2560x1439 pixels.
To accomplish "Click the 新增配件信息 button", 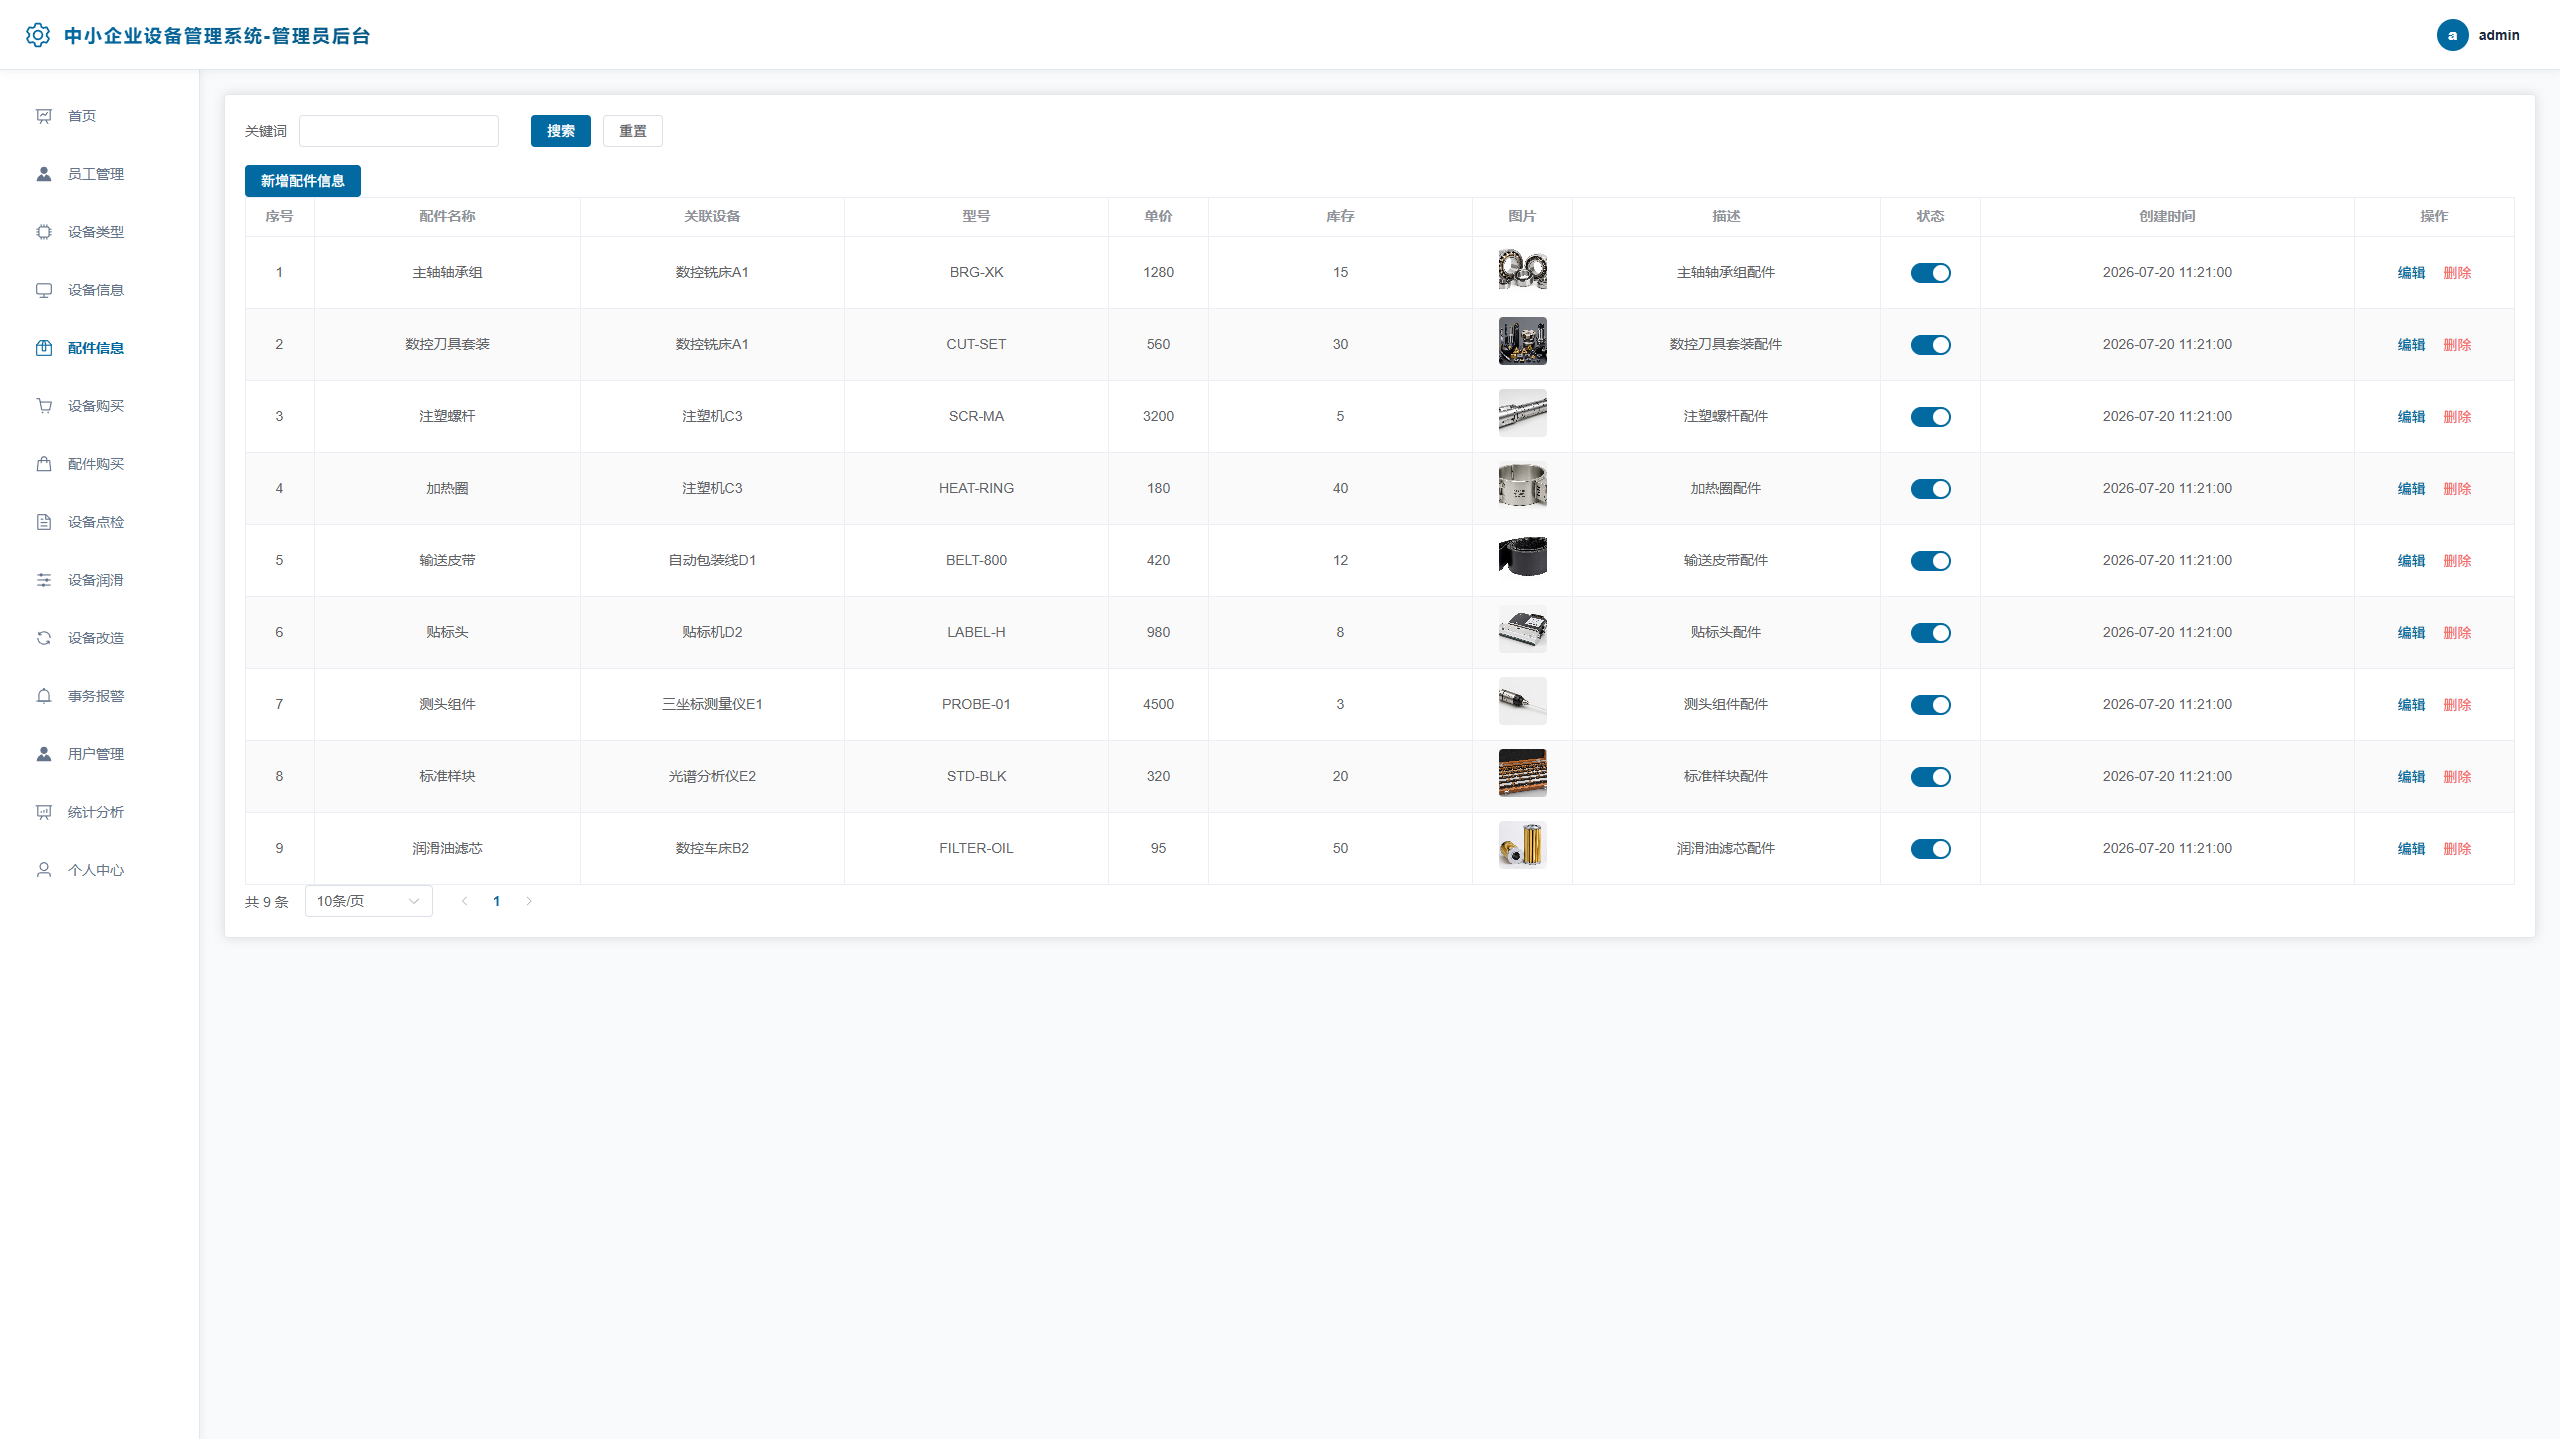I will tap(303, 181).
